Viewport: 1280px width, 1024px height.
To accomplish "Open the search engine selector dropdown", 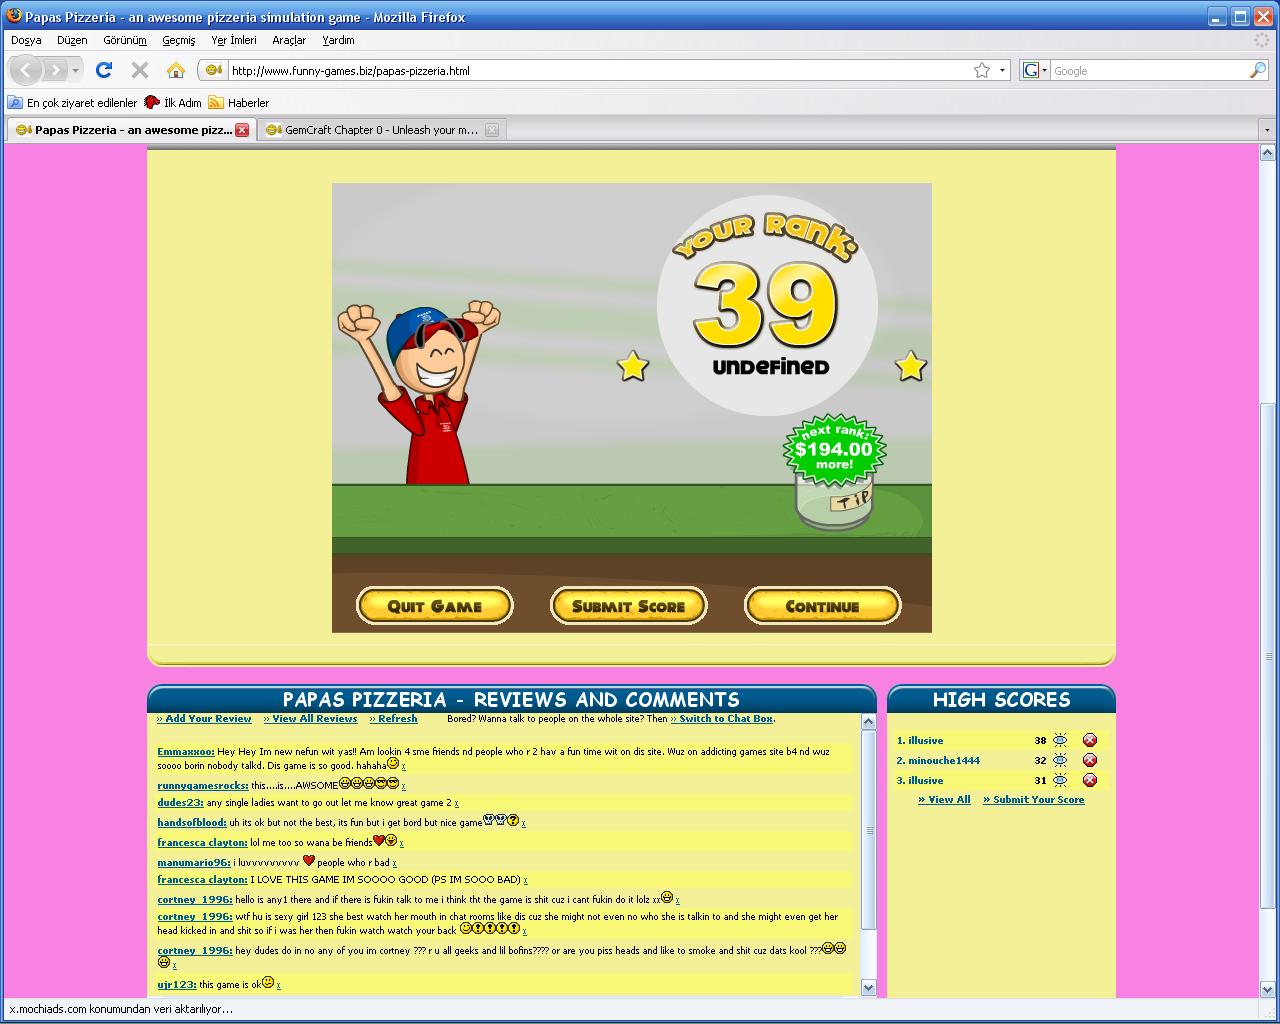I will (1044, 70).
